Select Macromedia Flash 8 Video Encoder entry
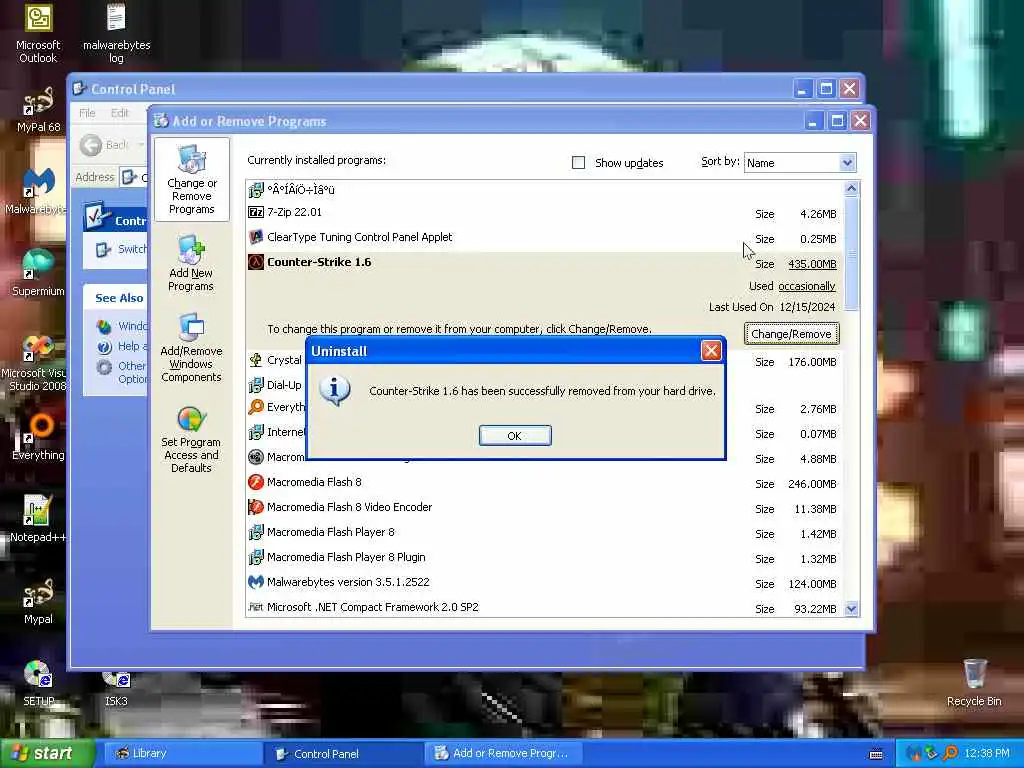The height and width of the screenshot is (768, 1024). point(545,507)
